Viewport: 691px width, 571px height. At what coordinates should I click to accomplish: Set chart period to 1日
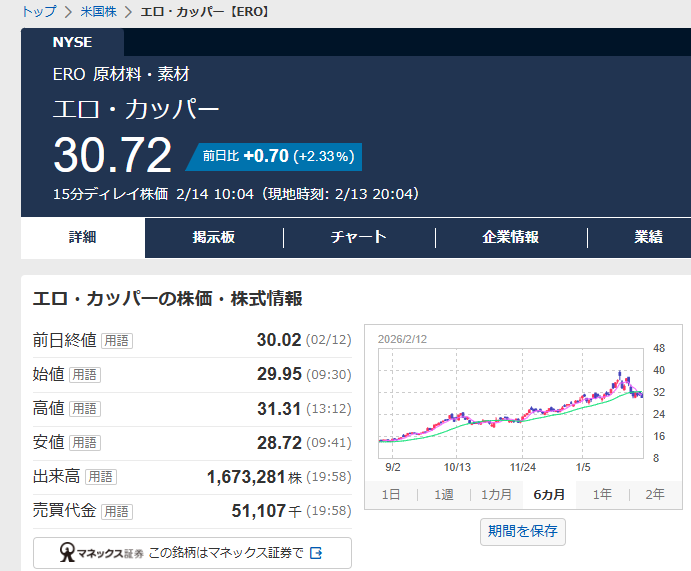[391, 494]
